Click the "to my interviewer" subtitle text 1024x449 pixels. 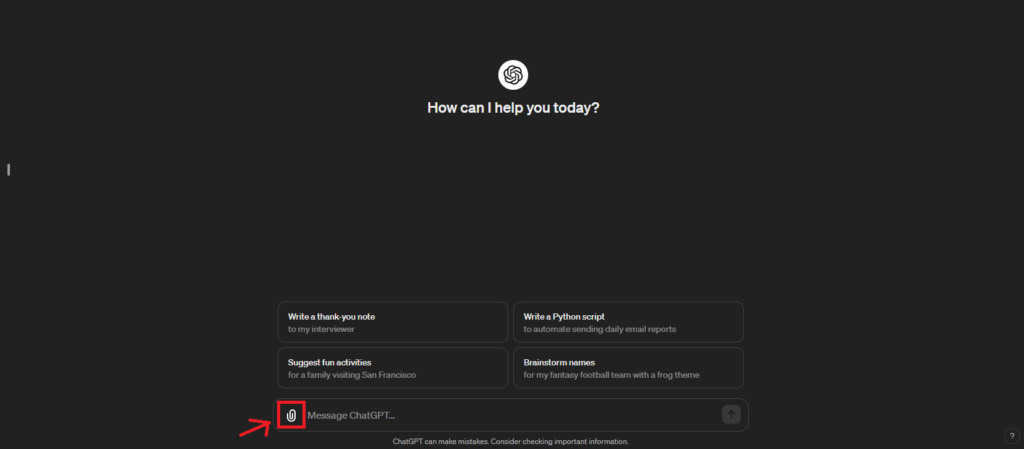pyautogui.click(x=321, y=329)
